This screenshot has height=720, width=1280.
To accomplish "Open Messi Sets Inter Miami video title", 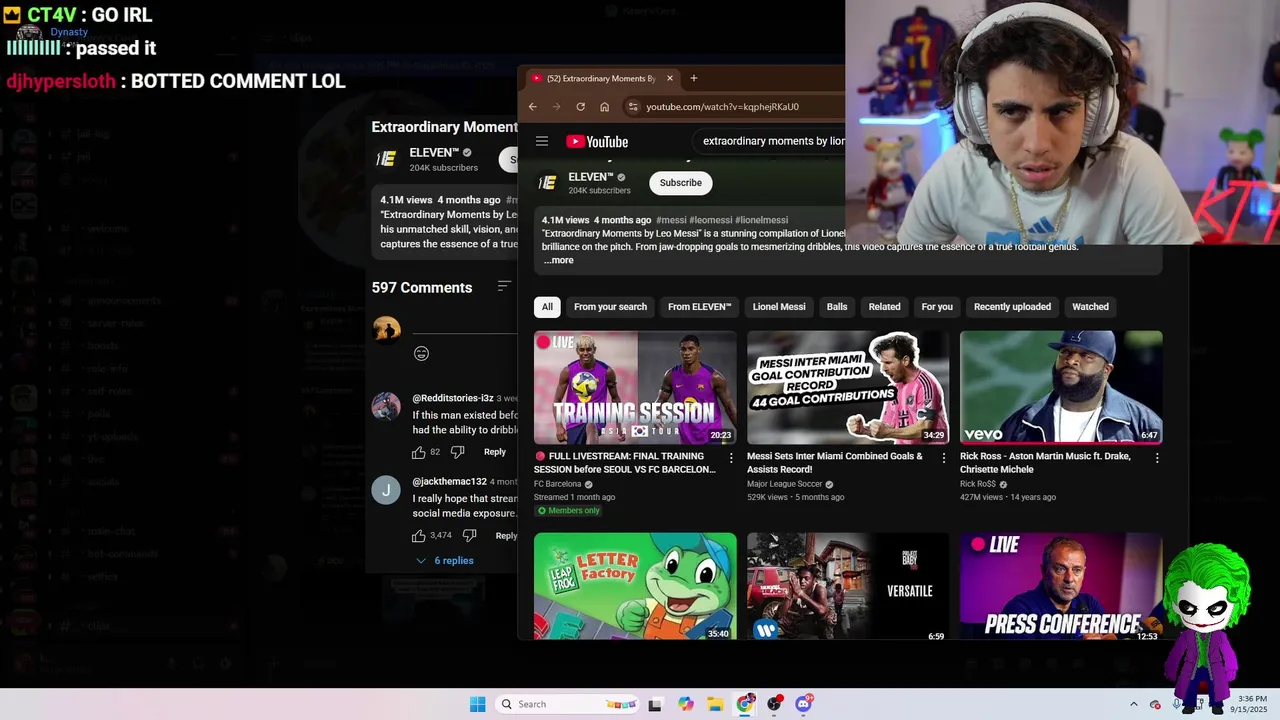I will [x=835, y=462].
